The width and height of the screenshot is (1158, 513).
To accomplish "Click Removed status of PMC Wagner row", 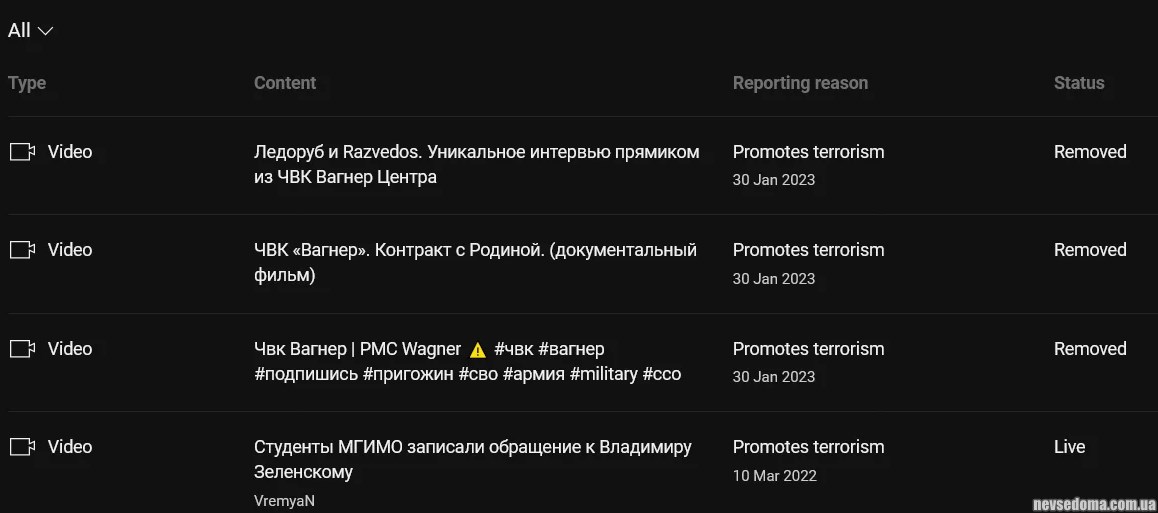I will [1090, 349].
